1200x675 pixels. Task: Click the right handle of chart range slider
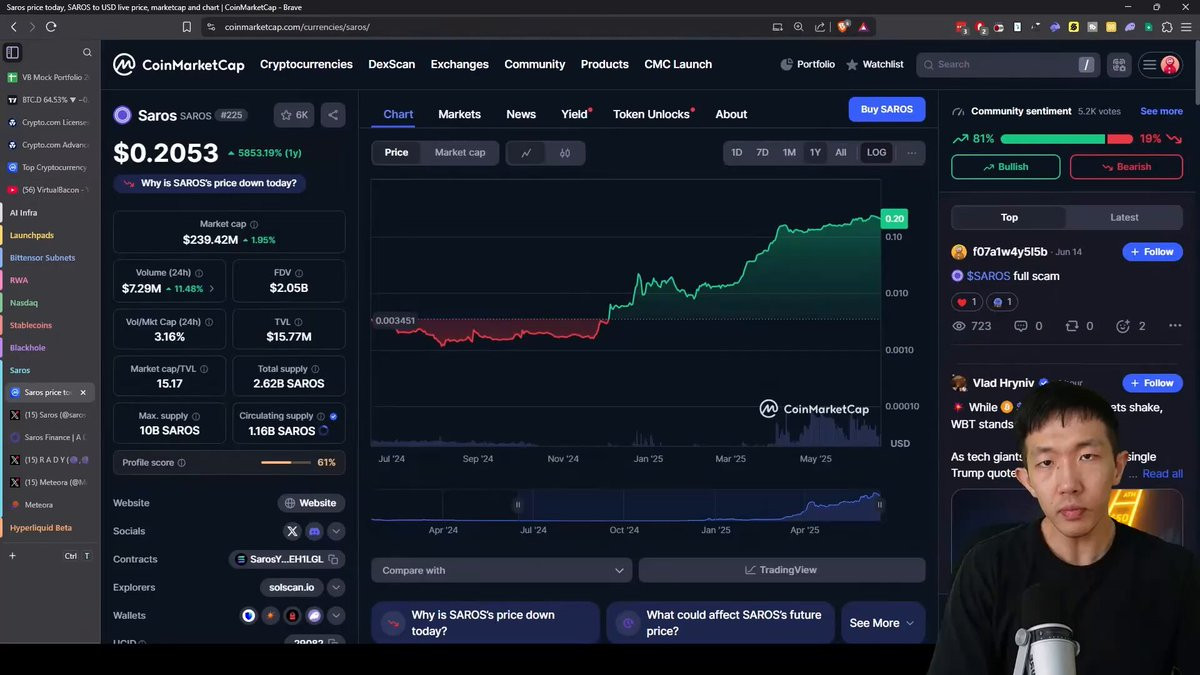(x=880, y=505)
